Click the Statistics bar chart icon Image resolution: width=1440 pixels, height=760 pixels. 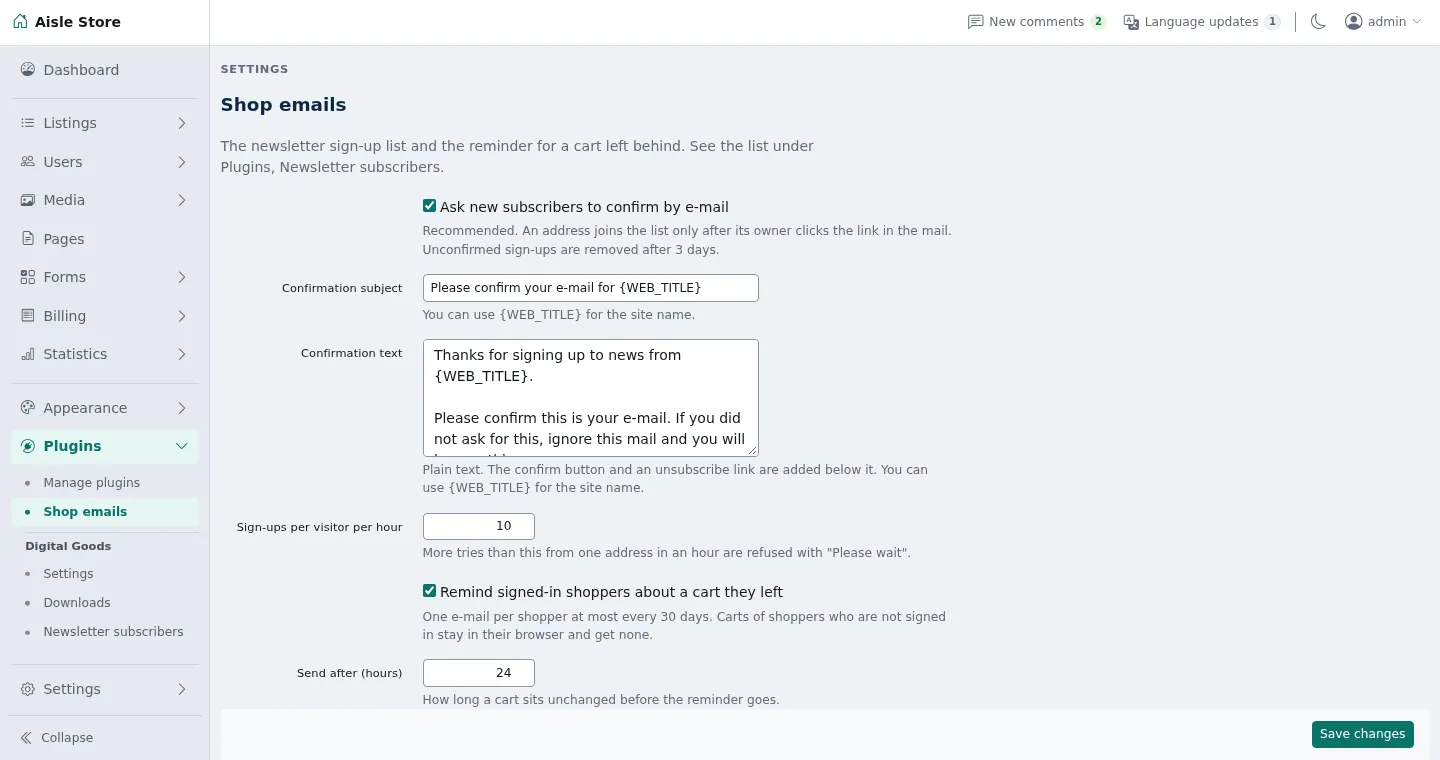(x=28, y=354)
